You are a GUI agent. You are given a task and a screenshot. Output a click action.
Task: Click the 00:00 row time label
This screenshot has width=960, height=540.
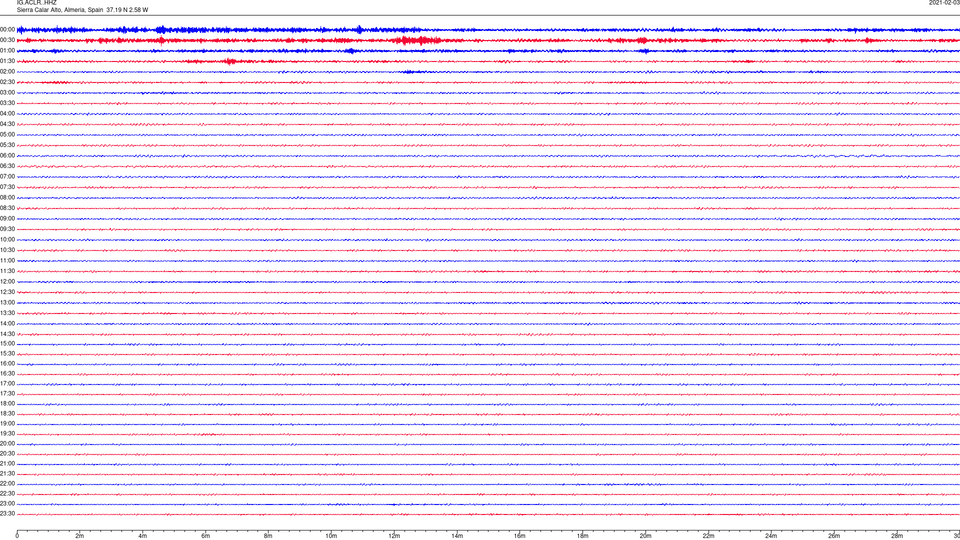7,29
